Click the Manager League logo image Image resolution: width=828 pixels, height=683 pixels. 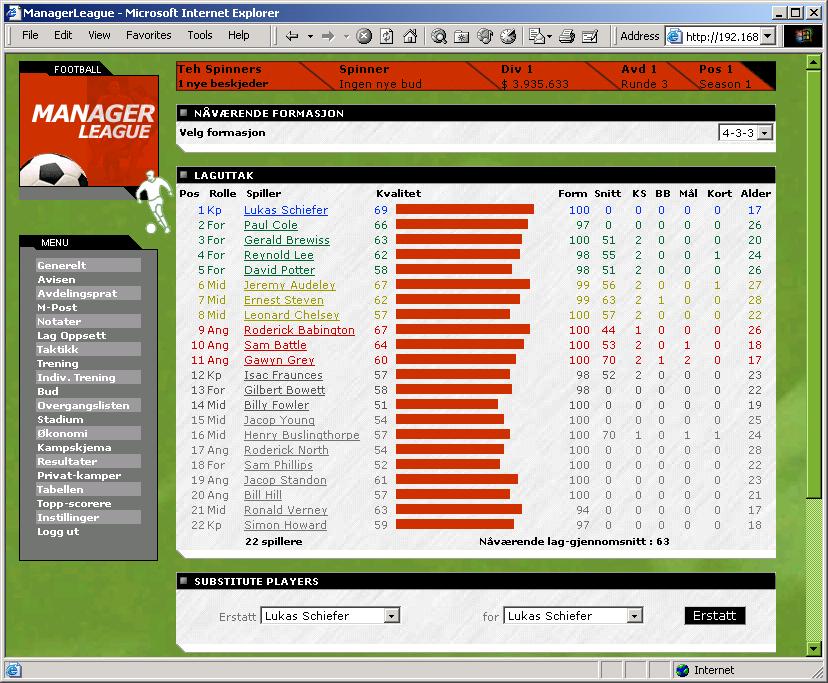(89, 130)
